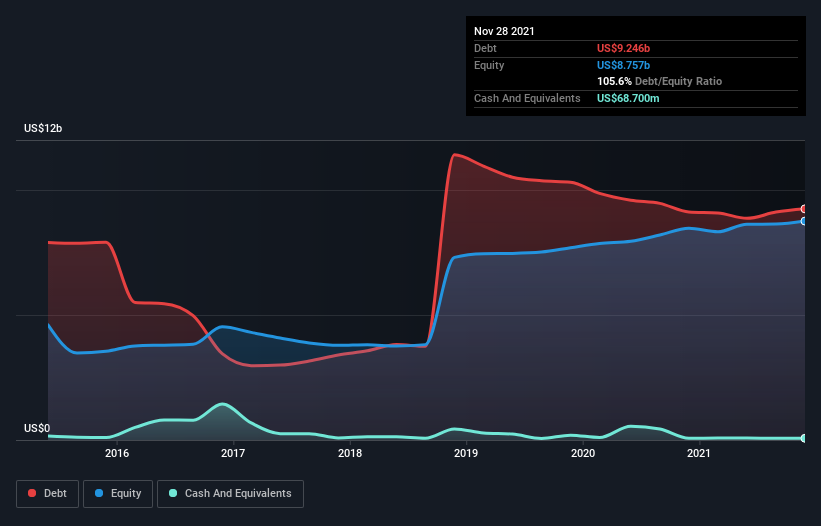The height and width of the screenshot is (526, 821).
Task: Click the US$0 y-axis label
Action: (x=37, y=428)
